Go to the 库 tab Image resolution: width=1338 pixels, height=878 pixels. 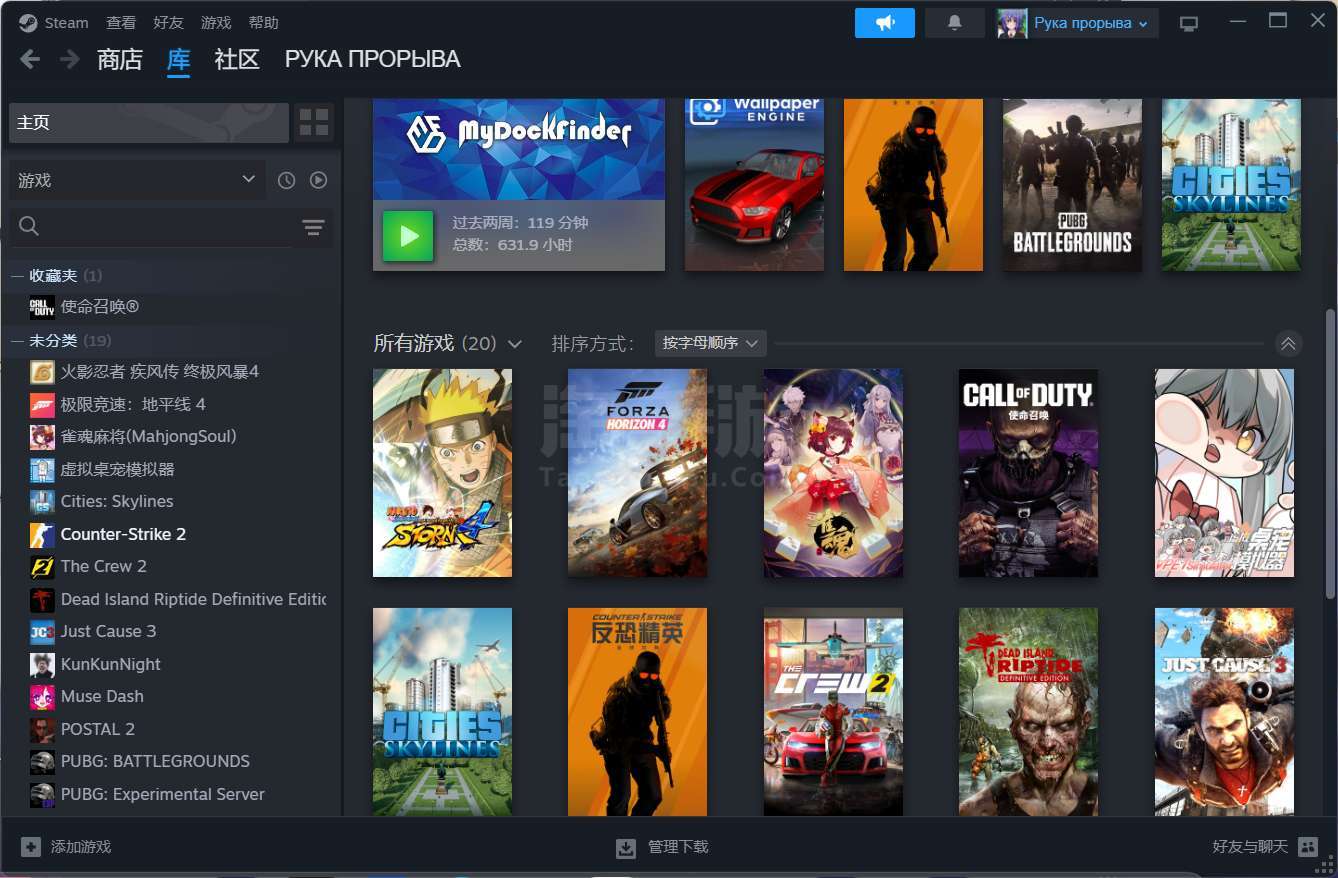click(x=178, y=59)
